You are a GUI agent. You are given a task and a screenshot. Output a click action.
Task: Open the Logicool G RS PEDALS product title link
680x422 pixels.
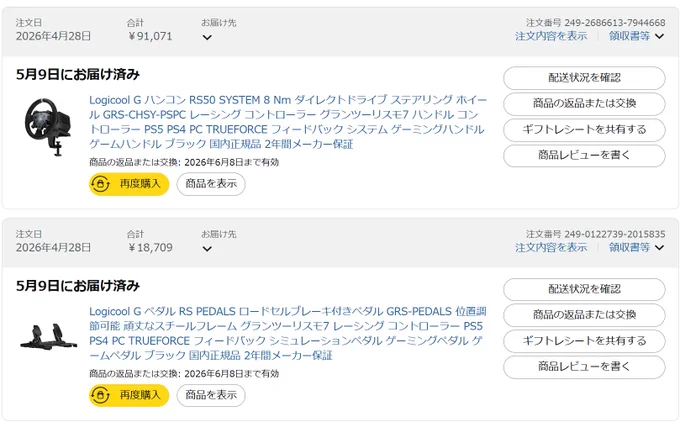pos(288,333)
